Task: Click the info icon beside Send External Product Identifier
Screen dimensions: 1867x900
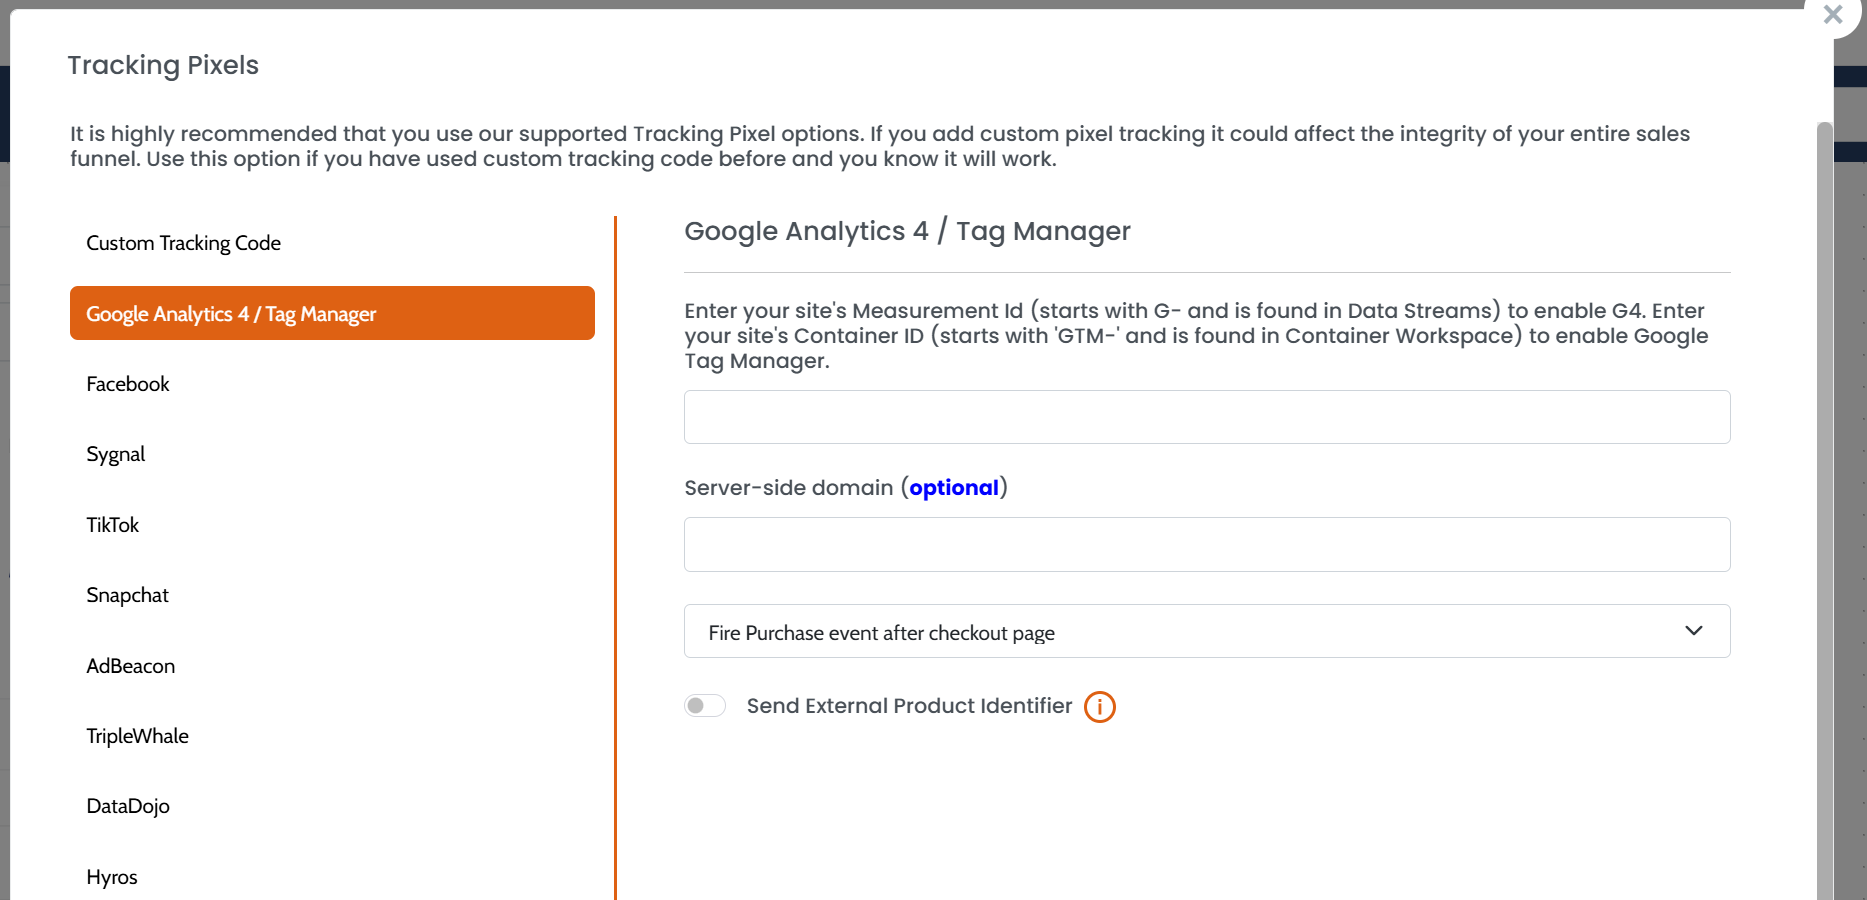Action: point(1099,707)
